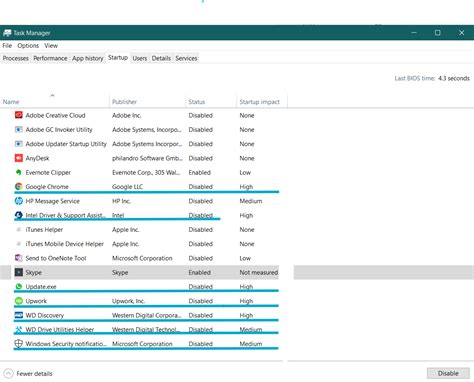This screenshot has height=382, width=474.
Task: Click the WD Discovery icon
Action: 19,315
